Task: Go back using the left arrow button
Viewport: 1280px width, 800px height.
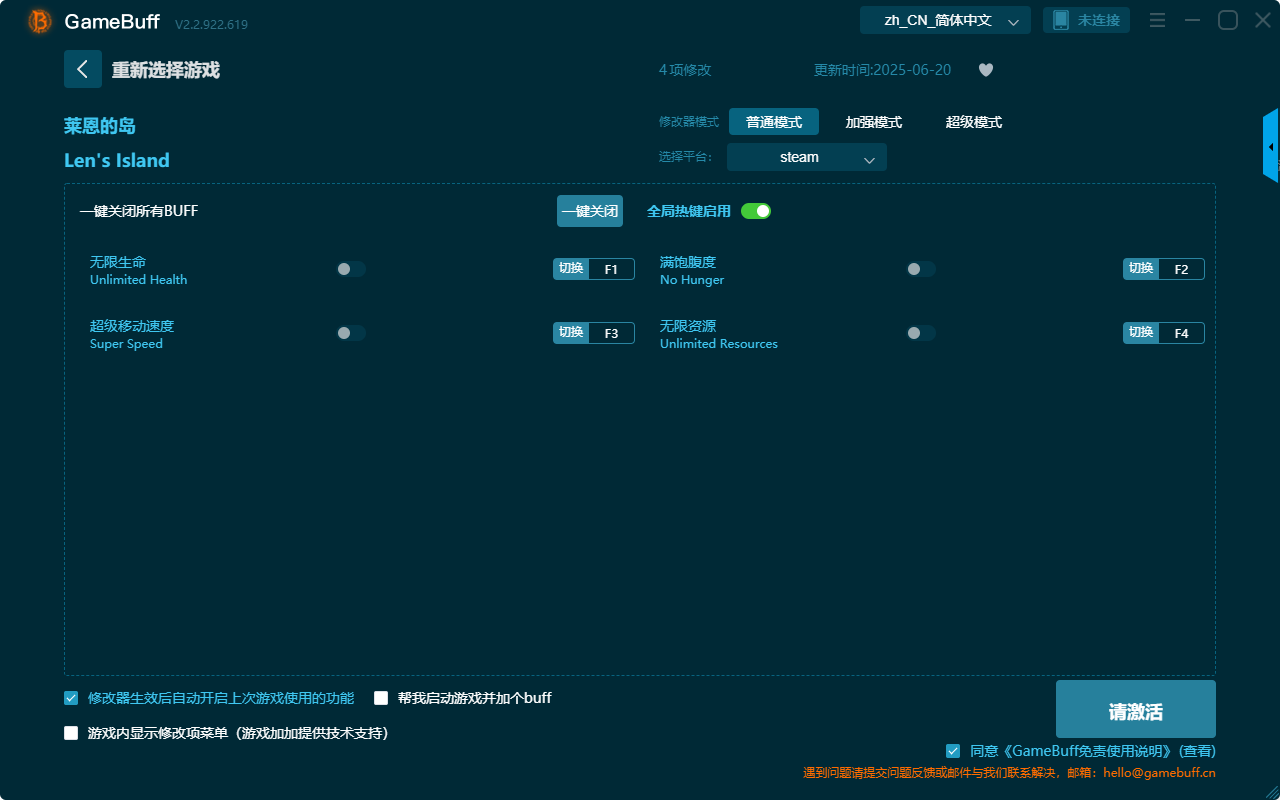Action: [x=83, y=68]
